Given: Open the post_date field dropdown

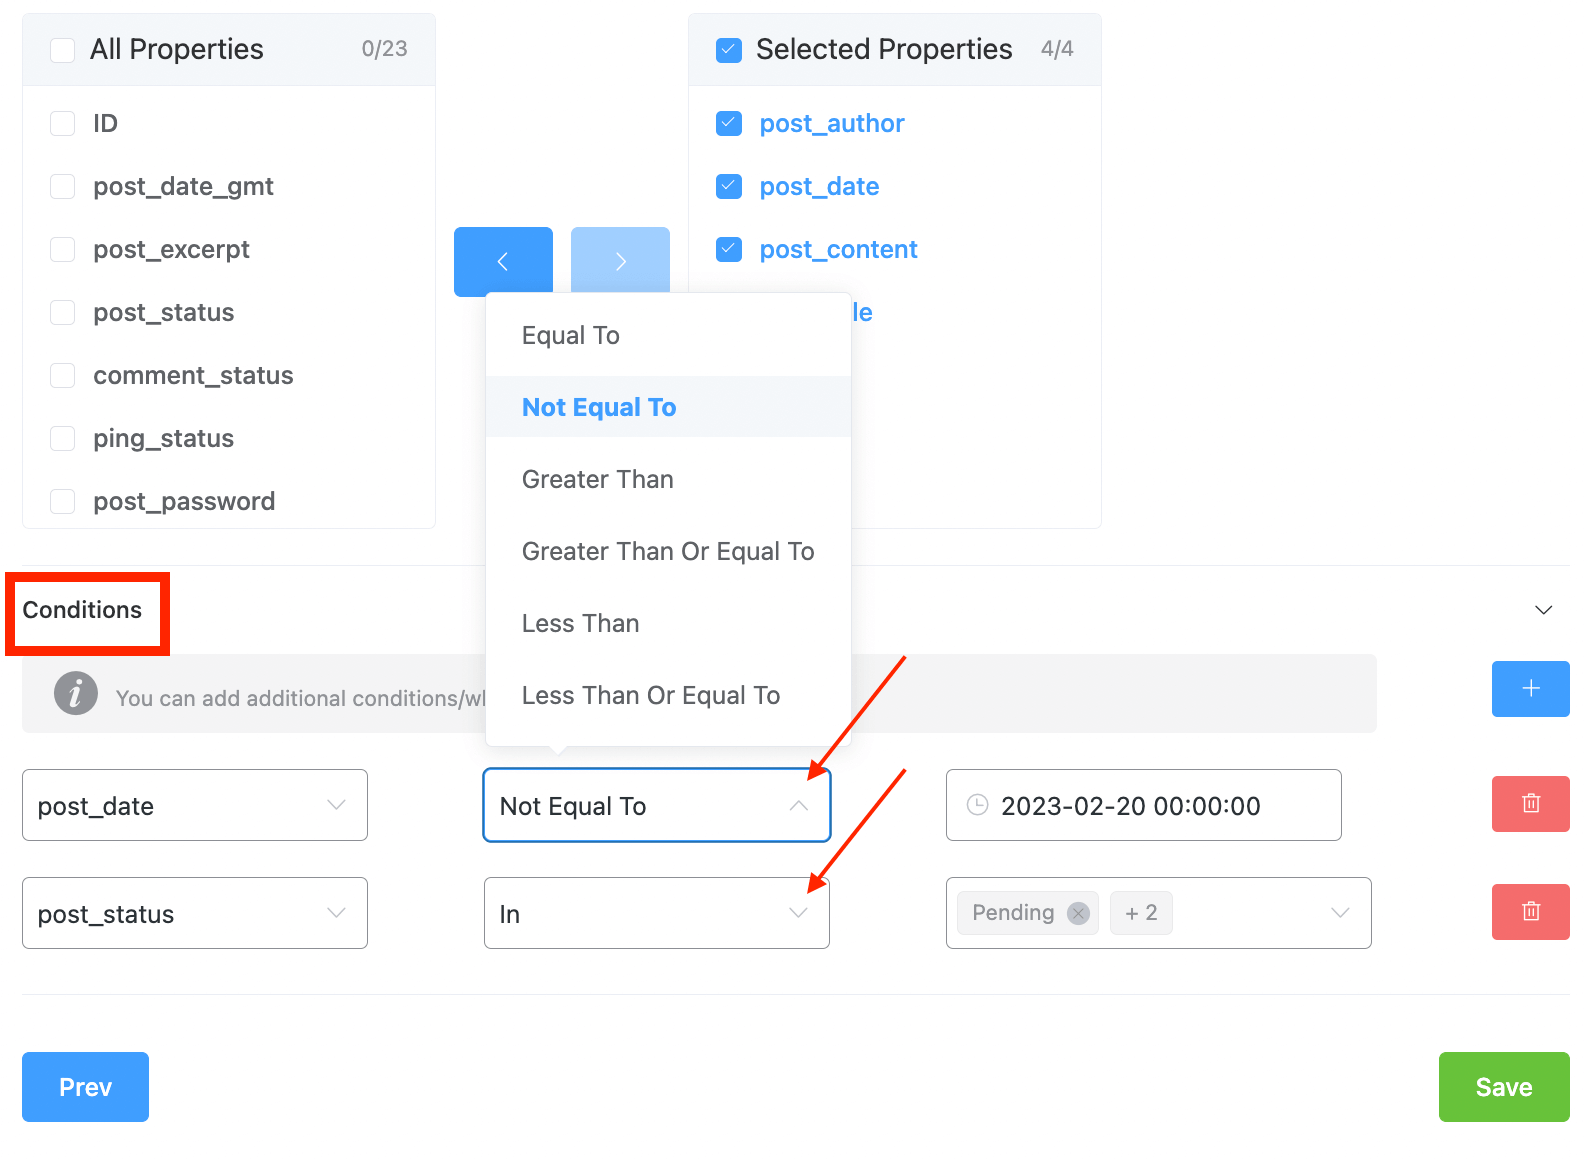Looking at the screenshot, I should pos(195,805).
